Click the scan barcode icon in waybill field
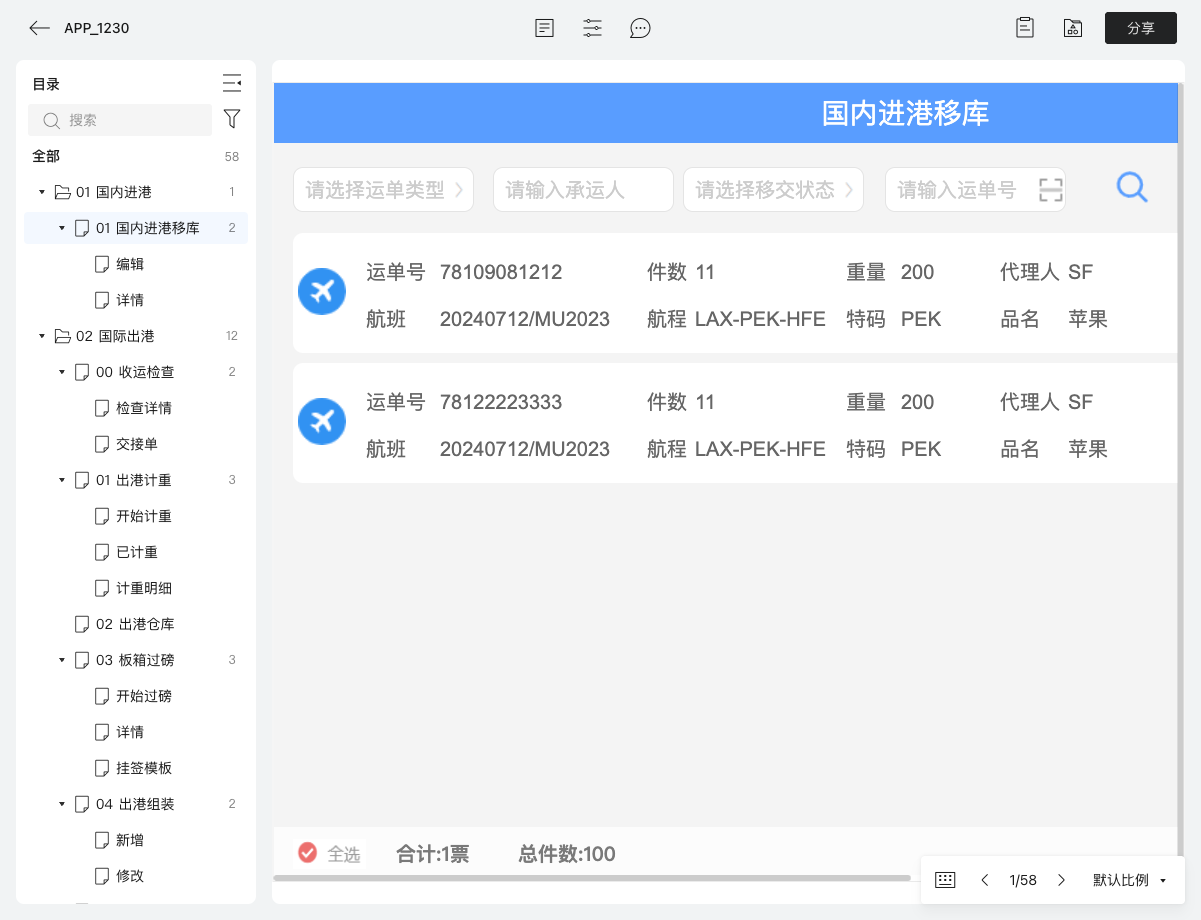This screenshot has width=1201, height=920. (x=1050, y=190)
